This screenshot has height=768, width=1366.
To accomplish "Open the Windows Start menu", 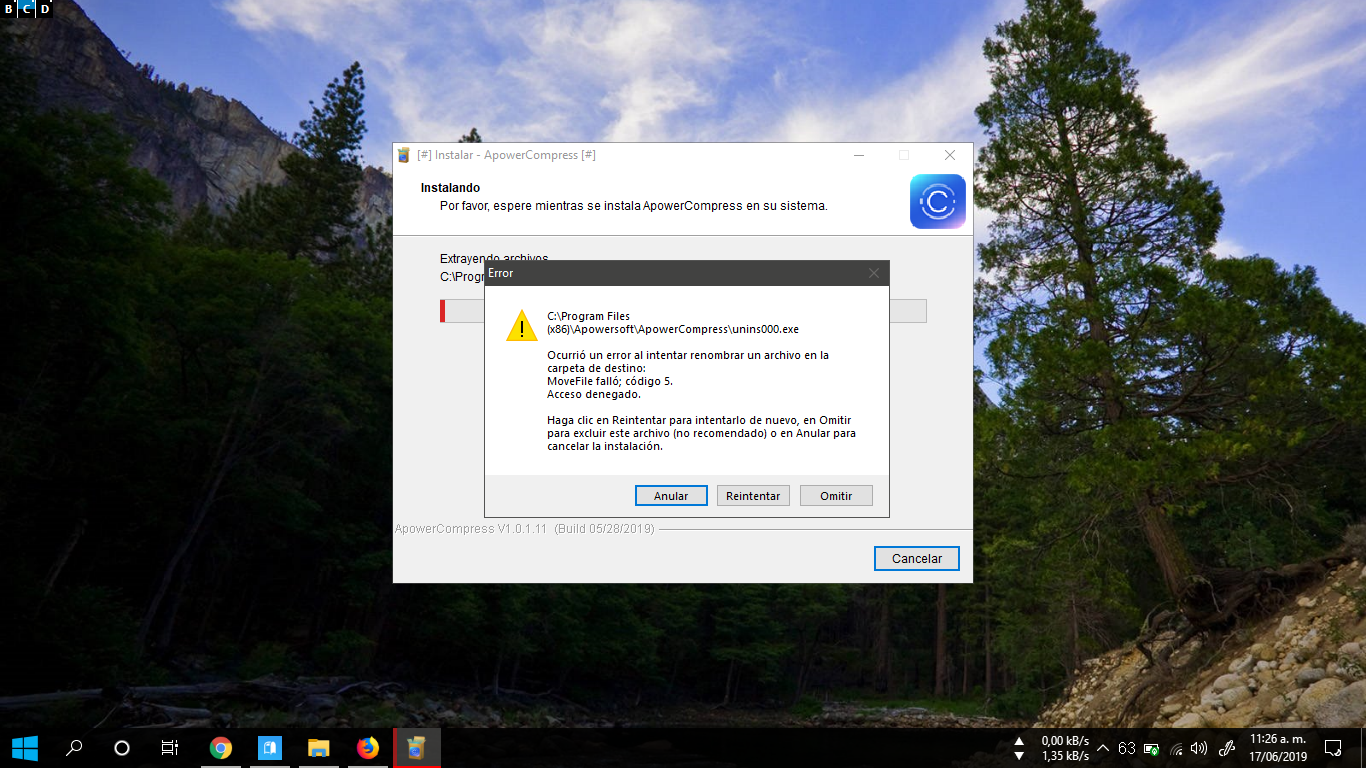I will (24, 748).
